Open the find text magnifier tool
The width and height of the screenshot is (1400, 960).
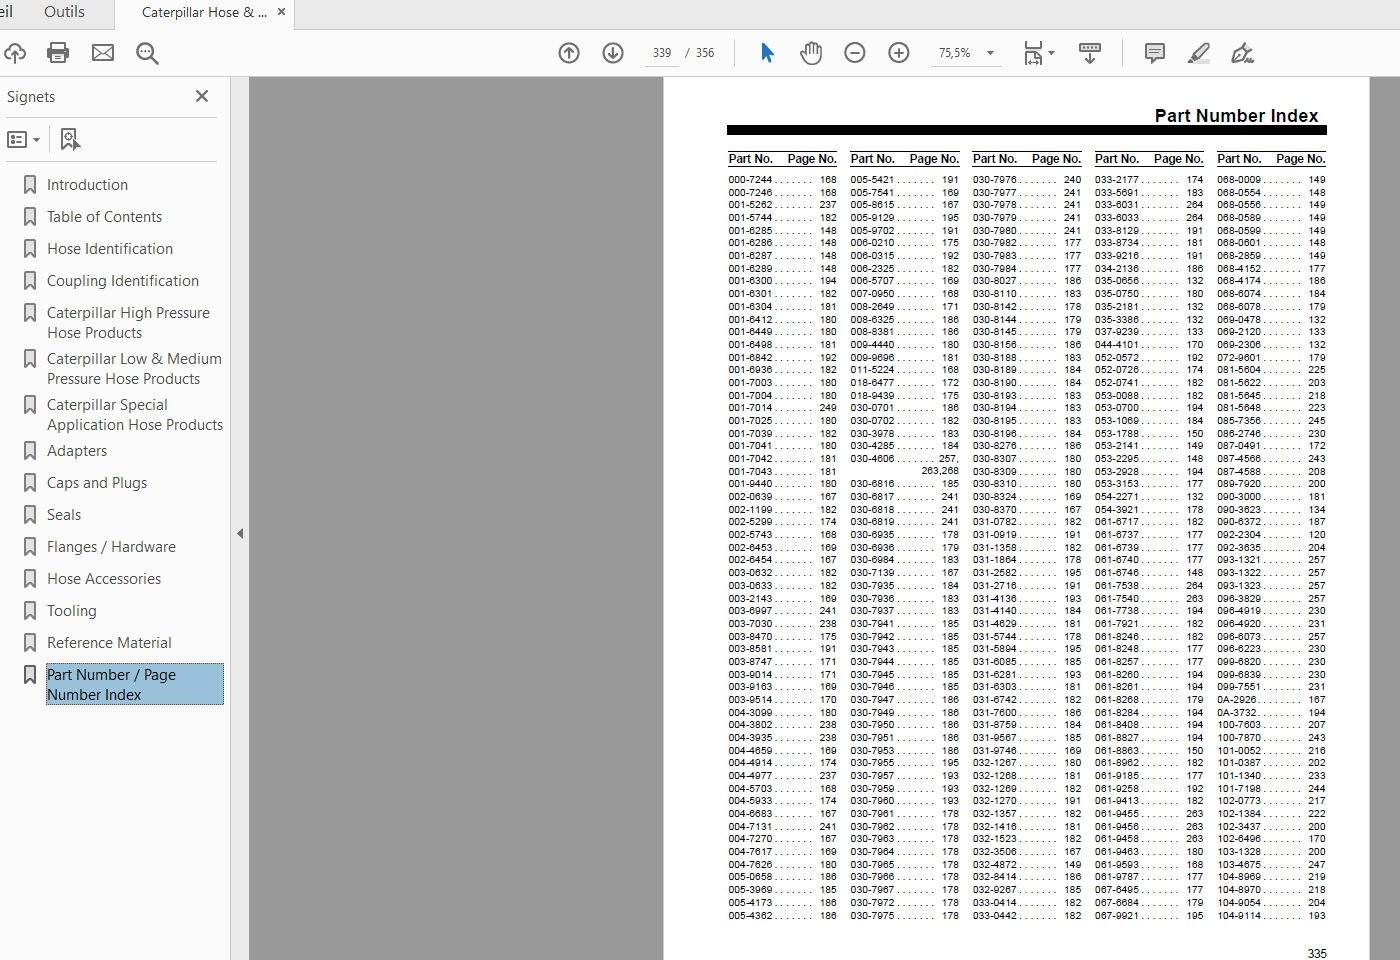pos(148,53)
